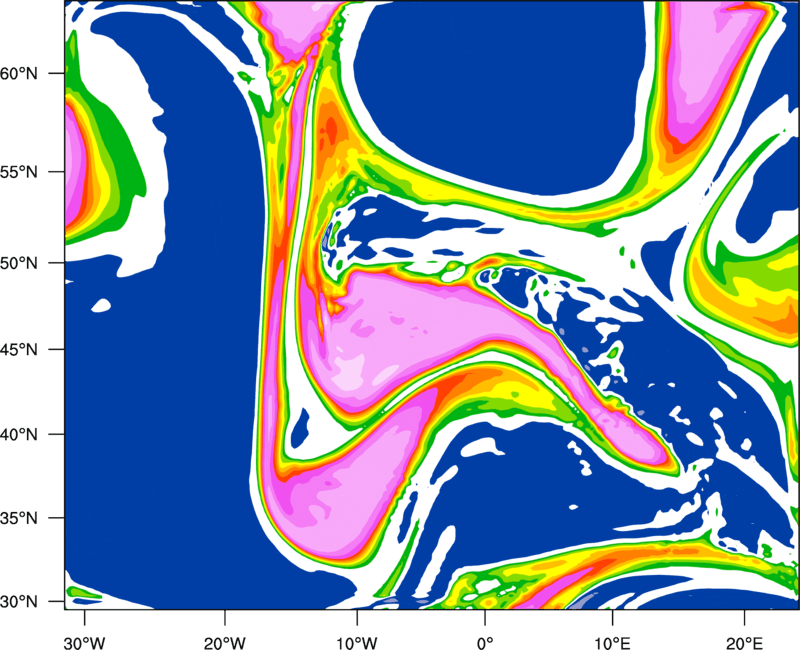Click the 45°N latitude label
Viewport: 800px width, 650px height.
click(x=19, y=349)
